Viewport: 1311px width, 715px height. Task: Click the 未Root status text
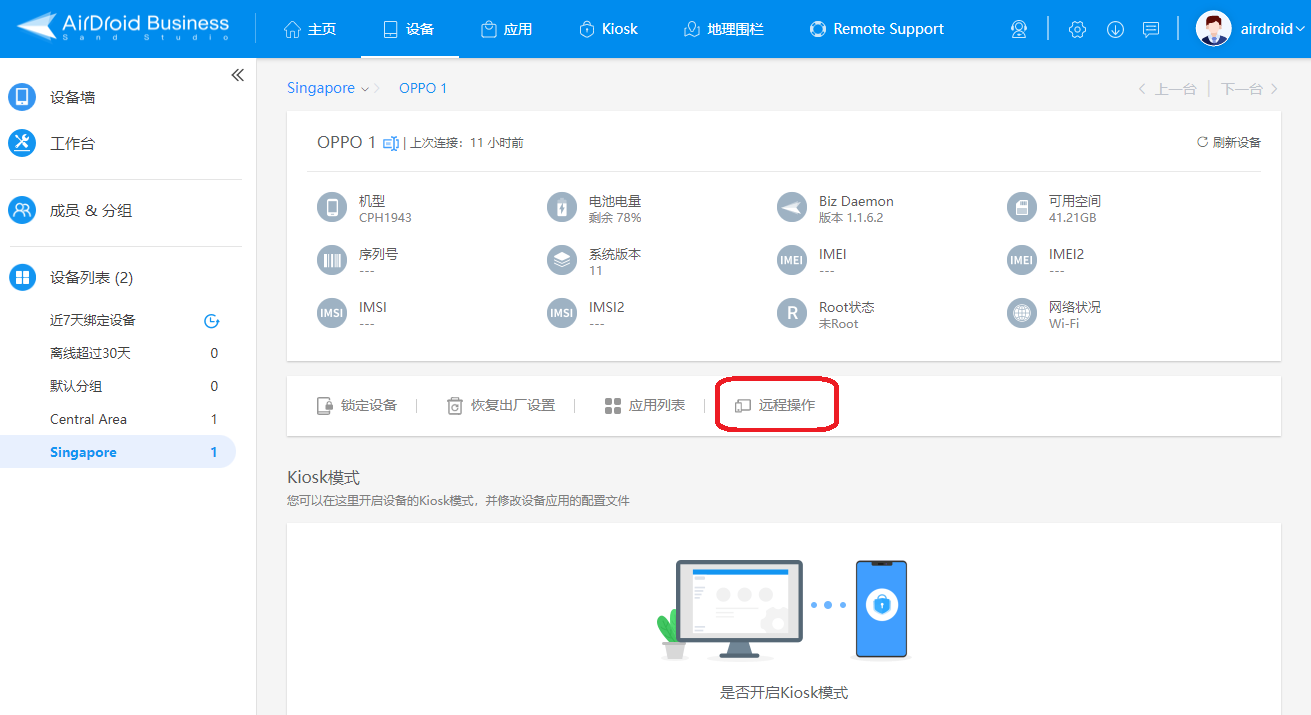[x=839, y=324]
